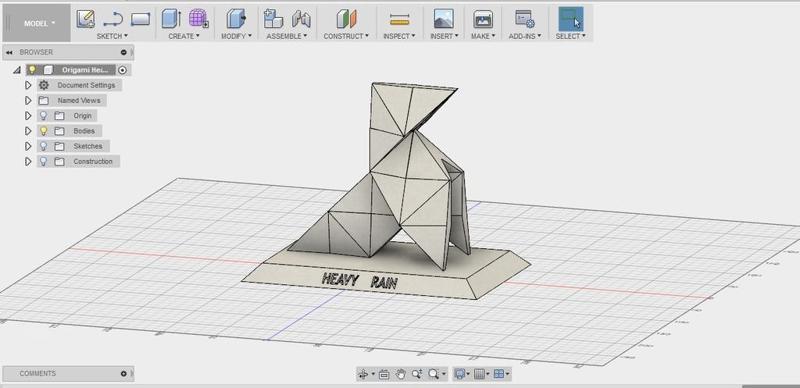Open the Zoom Window dropdown arrow
Screen dimensions: 800x388
(x=443, y=375)
